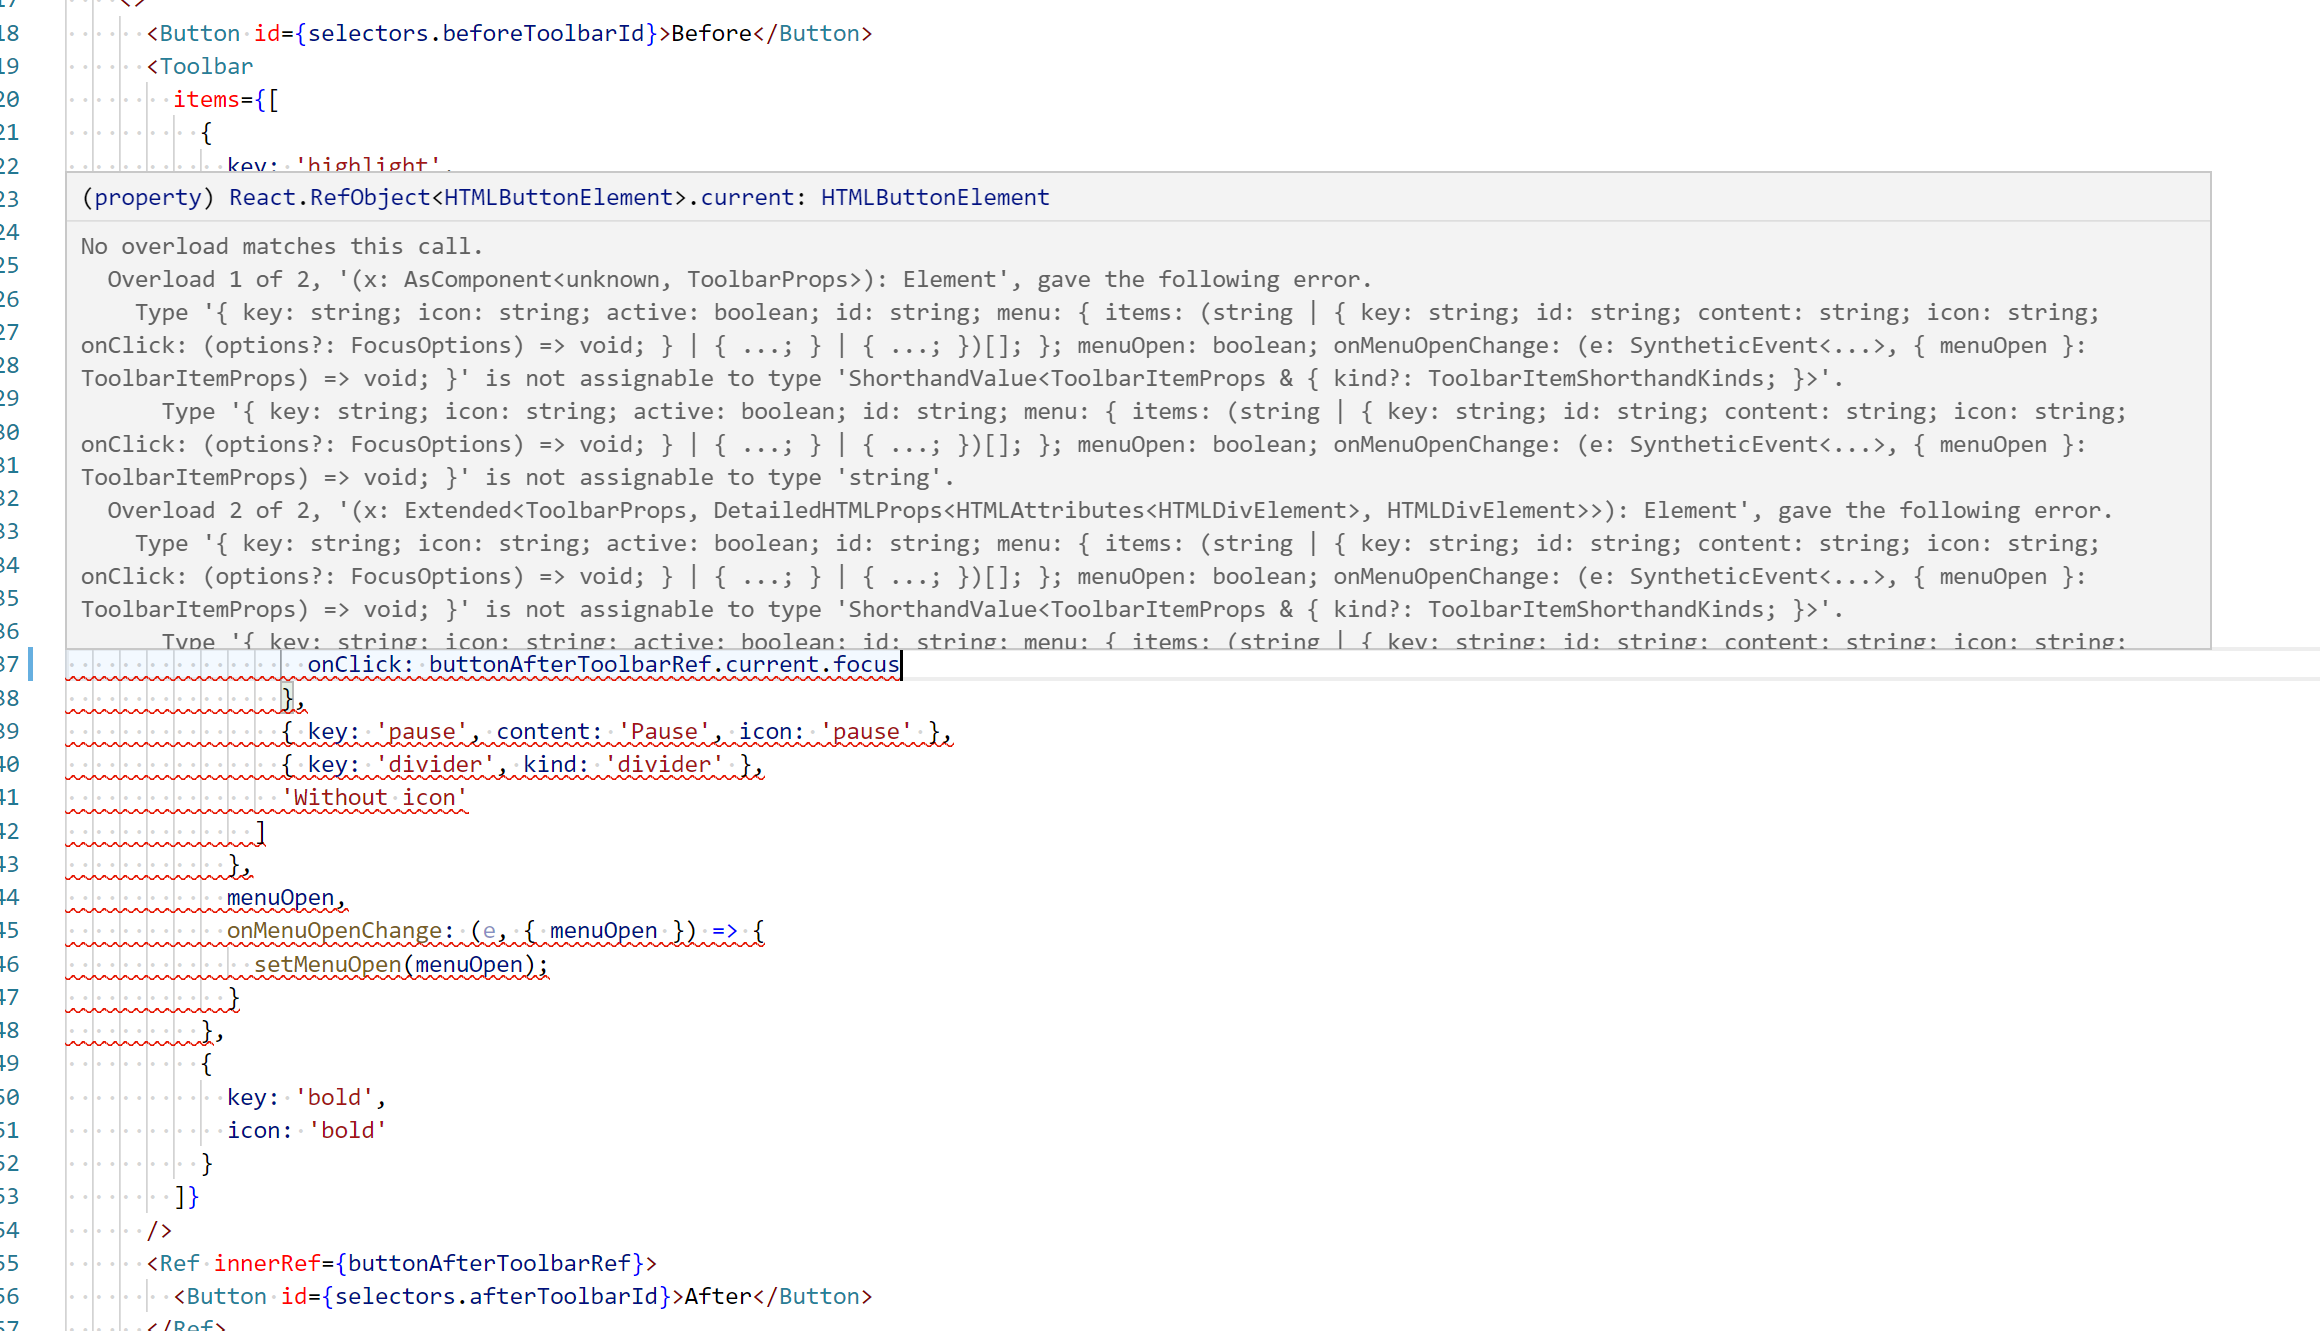Screen dimensions: 2320x1331
Task: Click the onClick property on the cursor line
Action: click(354, 664)
